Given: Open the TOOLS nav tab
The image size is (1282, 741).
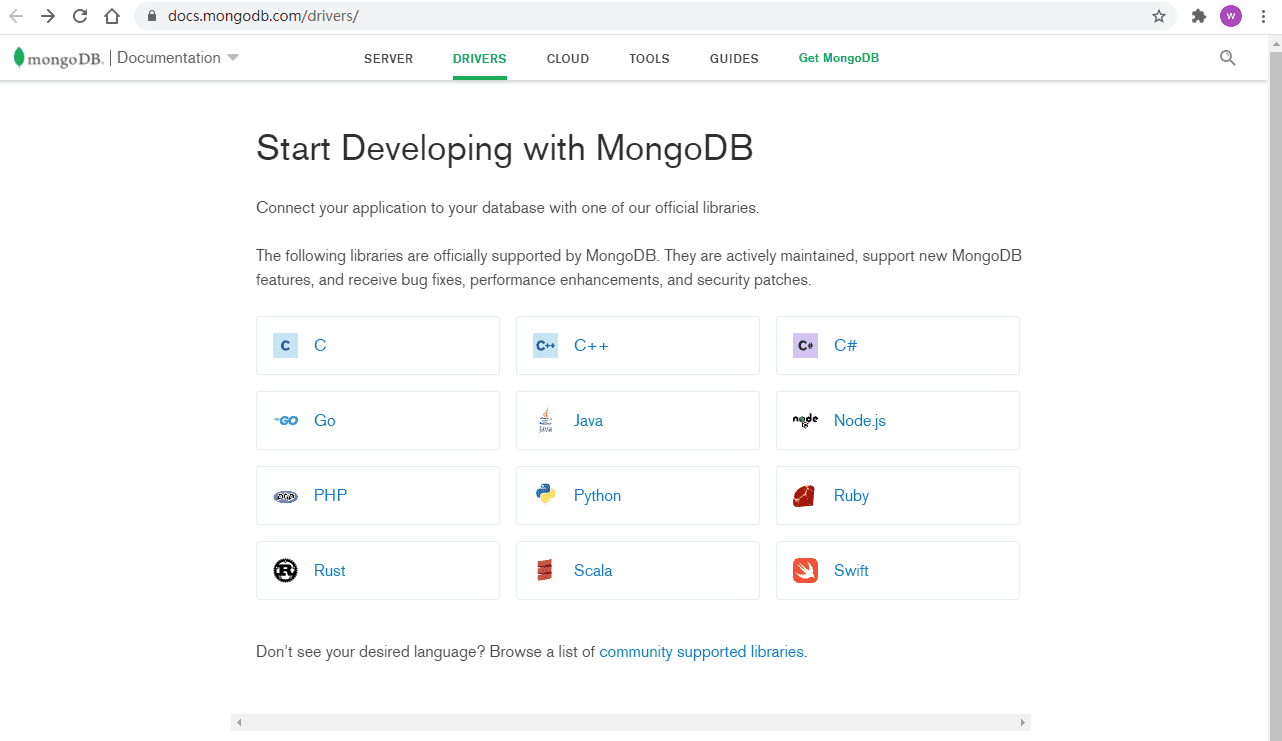Looking at the screenshot, I should 649,59.
